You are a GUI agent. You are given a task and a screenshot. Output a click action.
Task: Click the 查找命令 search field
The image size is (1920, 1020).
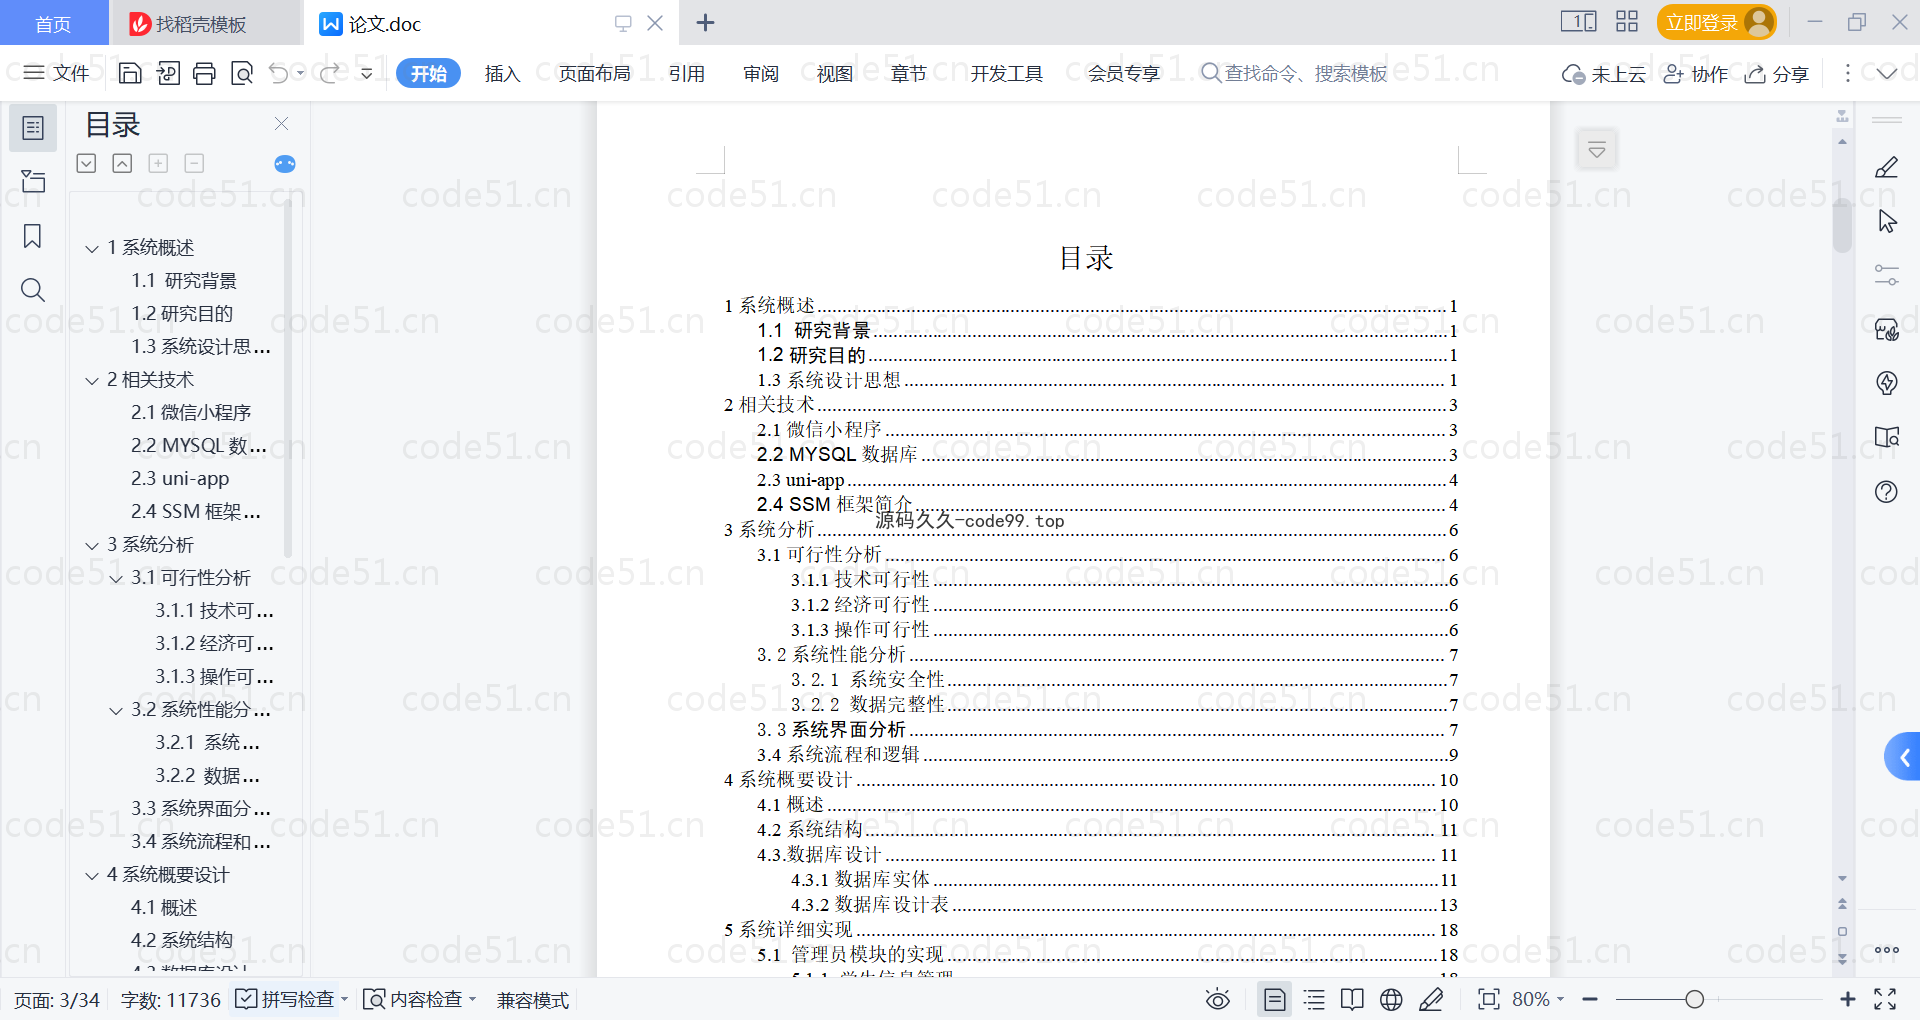(x=1294, y=73)
